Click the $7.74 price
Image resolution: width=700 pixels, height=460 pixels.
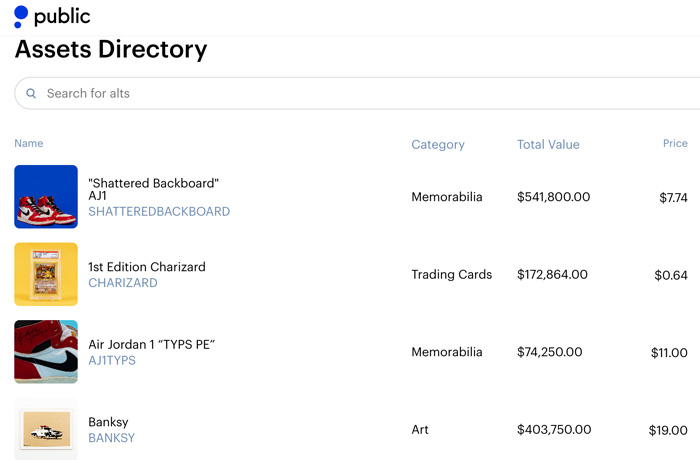[x=673, y=197]
